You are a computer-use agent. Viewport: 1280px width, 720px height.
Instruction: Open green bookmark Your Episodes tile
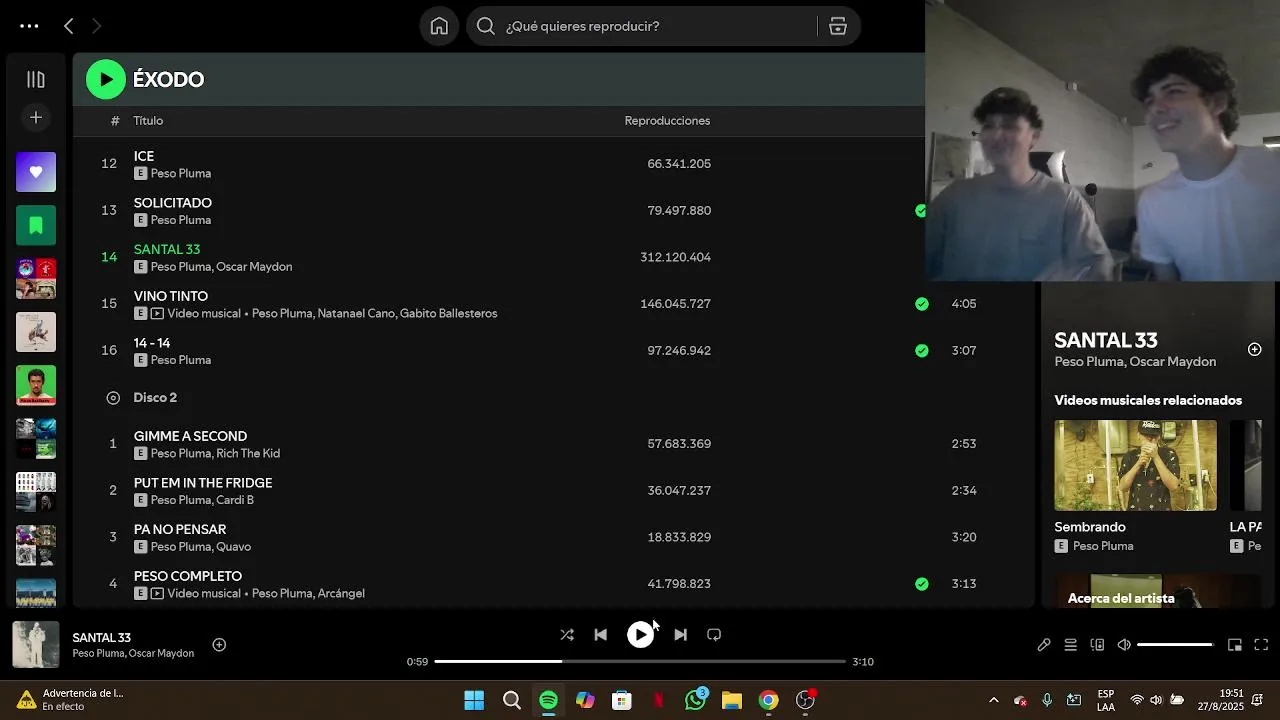[36, 225]
